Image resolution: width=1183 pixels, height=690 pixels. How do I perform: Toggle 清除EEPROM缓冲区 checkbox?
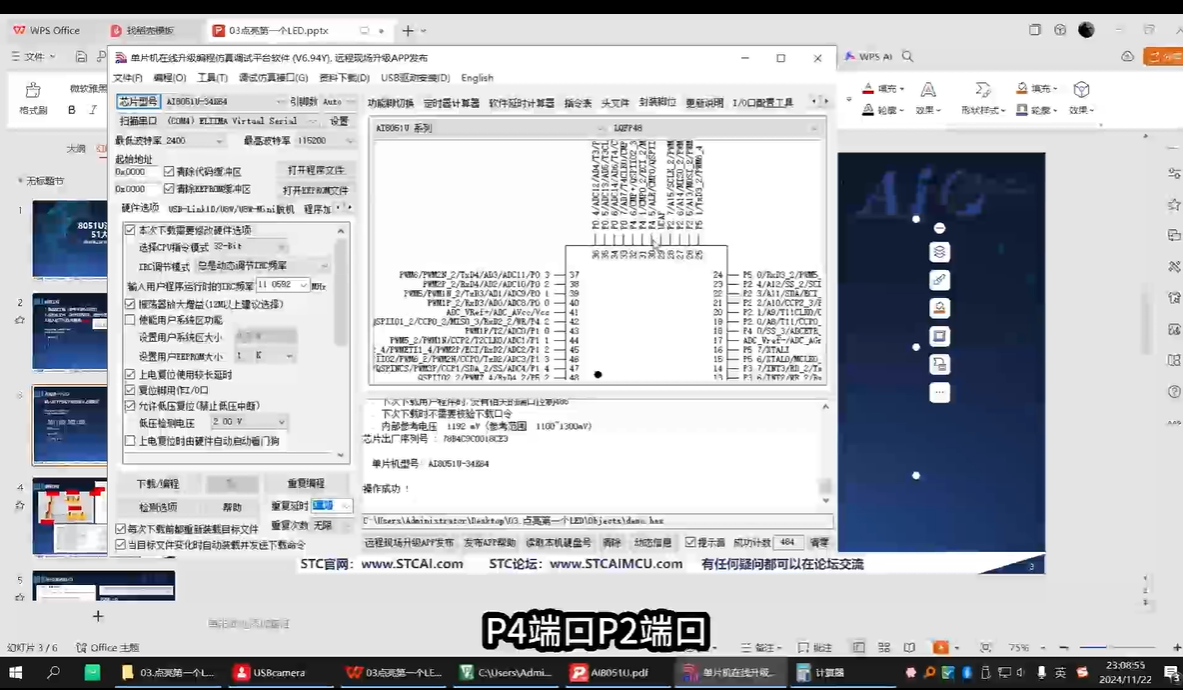pos(169,189)
